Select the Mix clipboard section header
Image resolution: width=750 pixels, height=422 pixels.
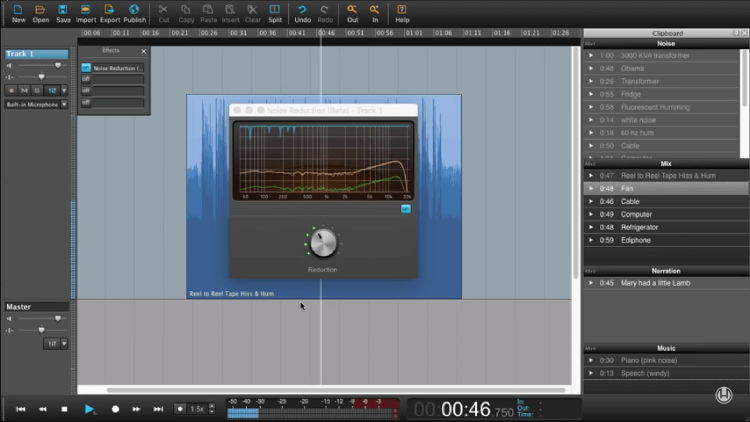tap(666, 164)
